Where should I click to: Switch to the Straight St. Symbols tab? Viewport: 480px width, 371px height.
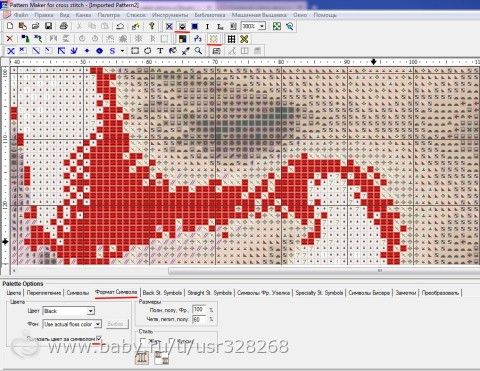tap(210, 293)
